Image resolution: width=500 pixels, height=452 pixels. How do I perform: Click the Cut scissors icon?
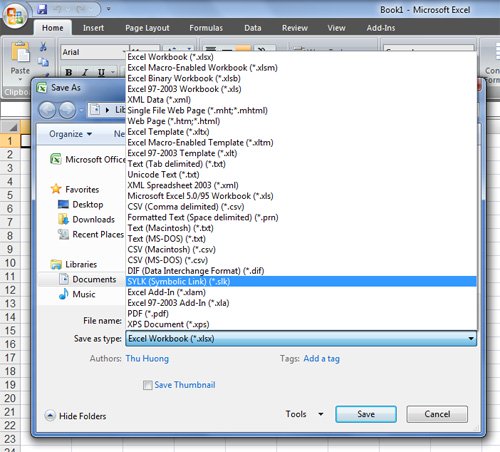click(x=43, y=46)
